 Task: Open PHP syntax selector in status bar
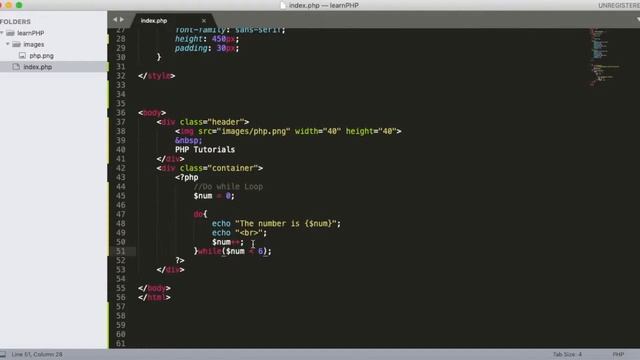click(618, 354)
